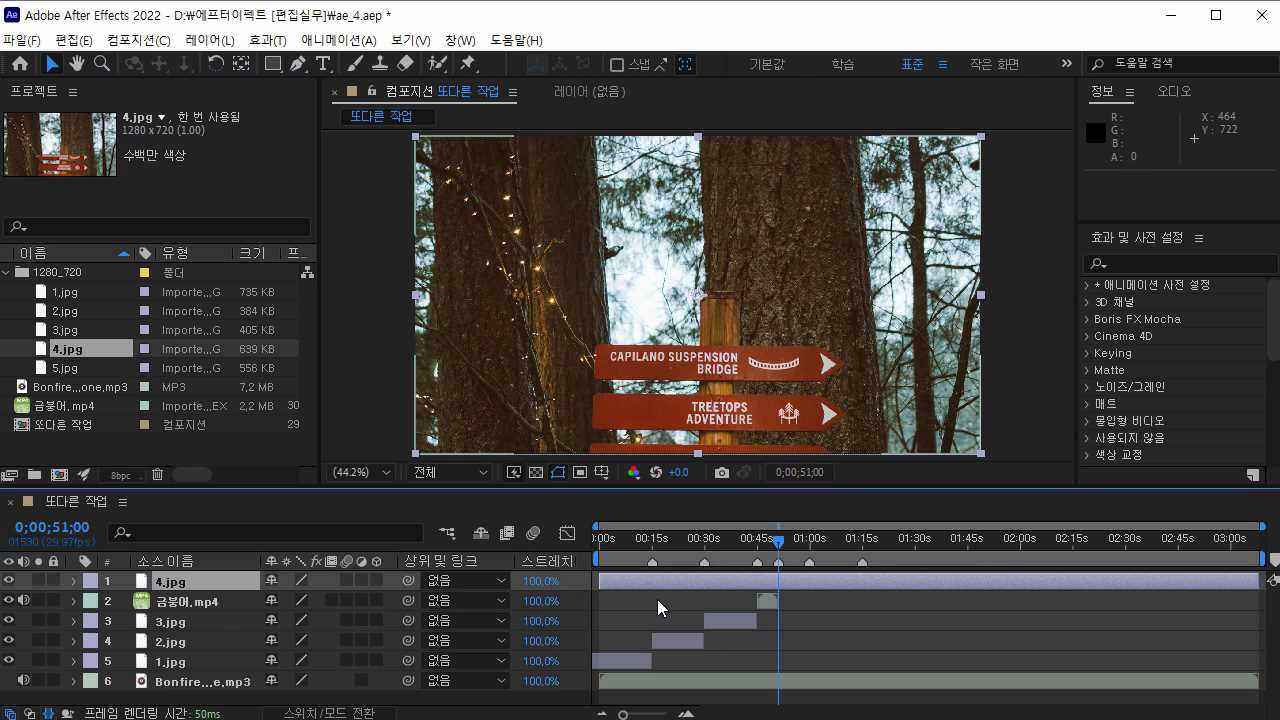Open the Graph Editor in timeline
The image size is (1280, 720).
(x=567, y=533)
